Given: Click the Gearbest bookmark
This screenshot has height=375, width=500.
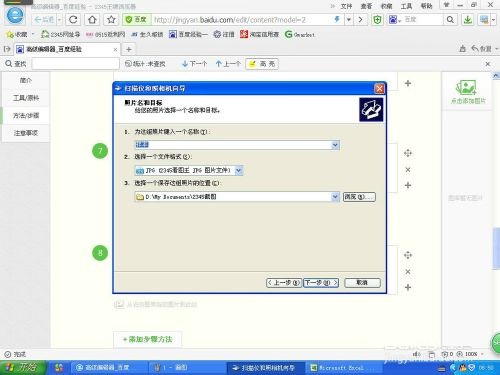Looking at the screenshot, I should pos(299,34).
